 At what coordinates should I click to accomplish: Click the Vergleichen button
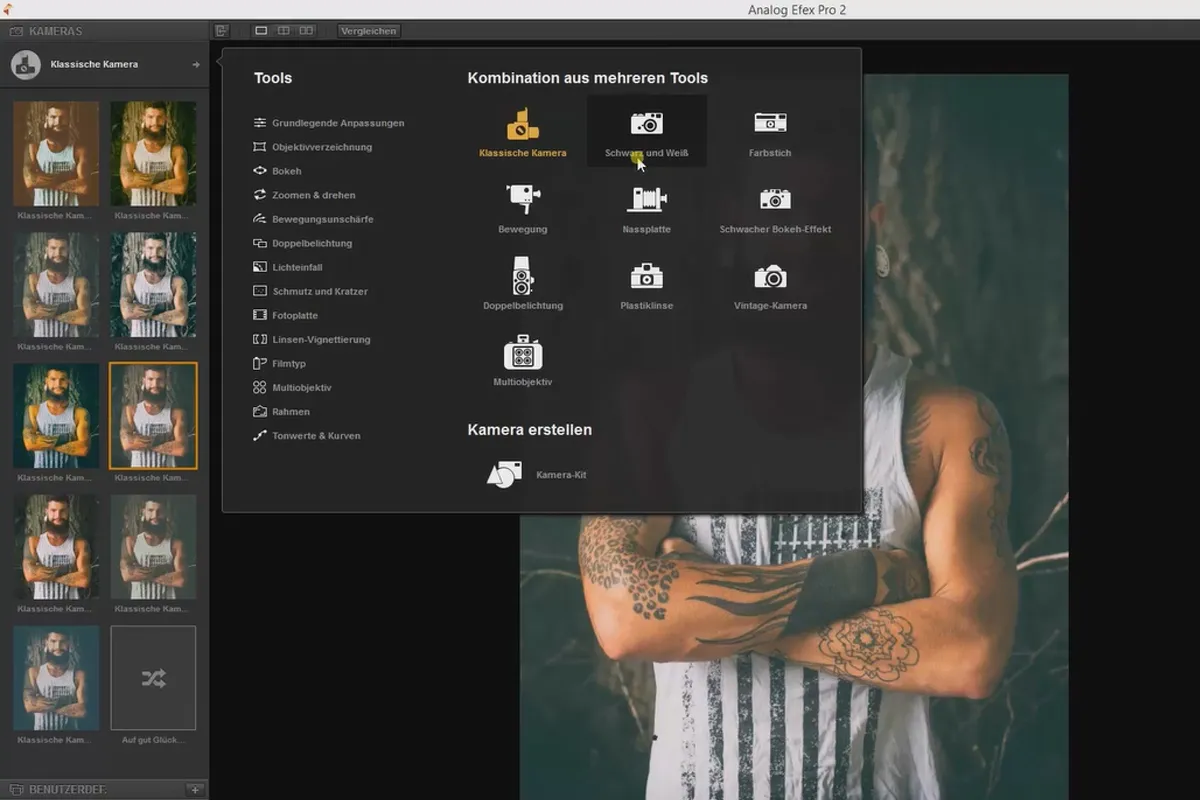(x=368, y=31)
